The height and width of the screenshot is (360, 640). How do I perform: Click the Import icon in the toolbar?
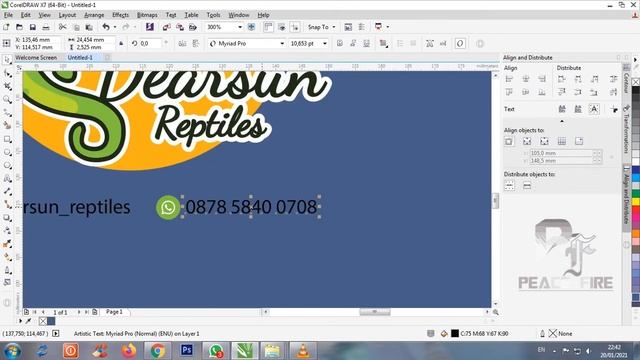(x=167, y=27)
